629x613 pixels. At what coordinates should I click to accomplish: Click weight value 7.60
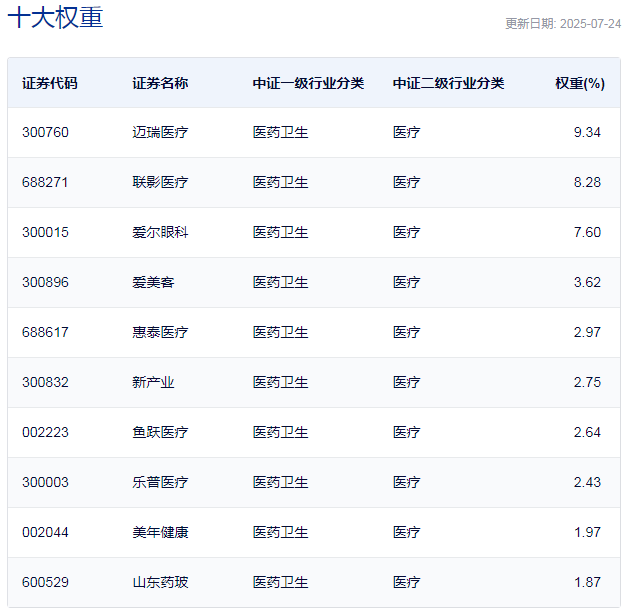pos(587,232)
